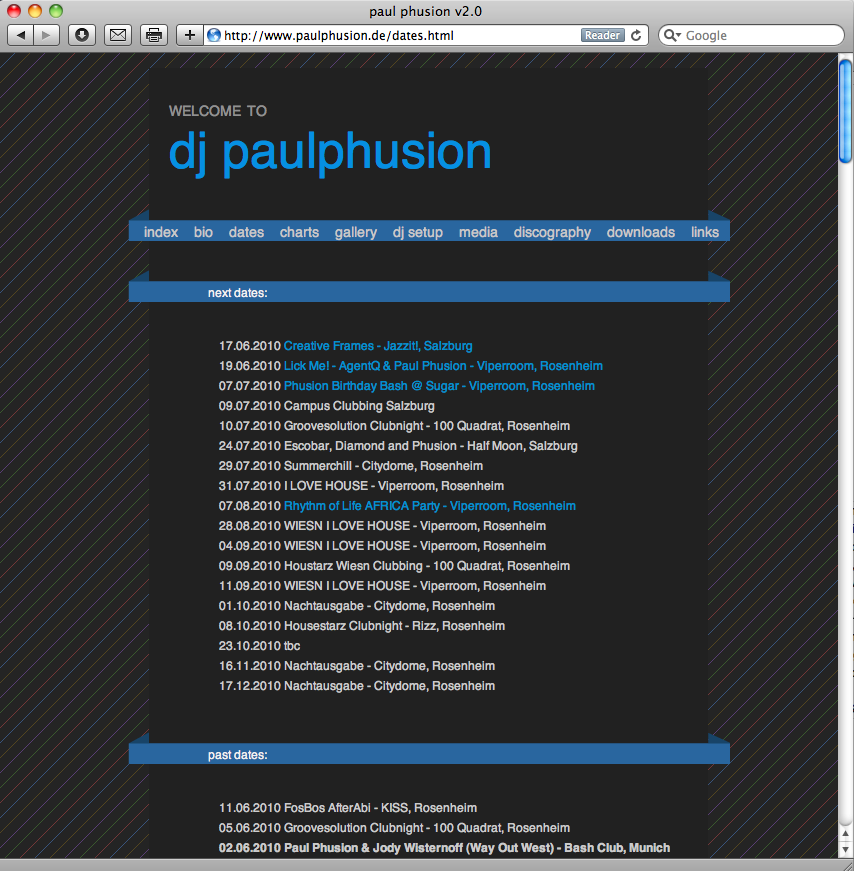
Task: Activate the Reader button
Action: 602,36
